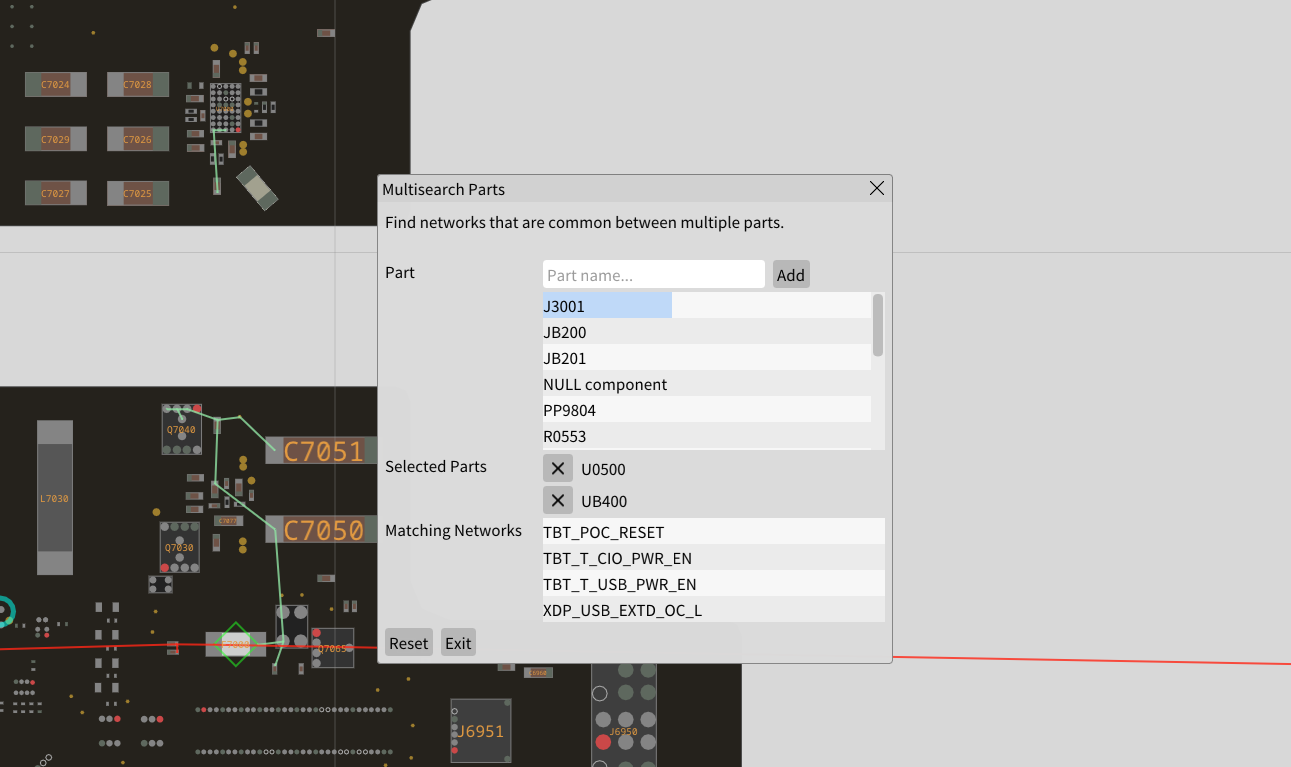The width and height of the screenshot is (1291, 767).
Task: Click the Add part button
Action: pos(790,275)
